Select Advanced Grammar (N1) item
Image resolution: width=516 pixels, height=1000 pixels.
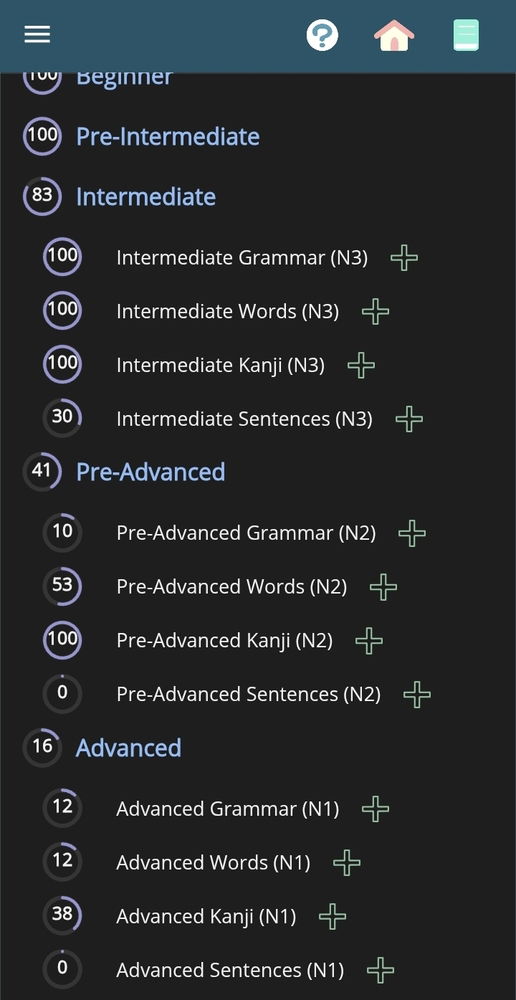tap(228, 809)
